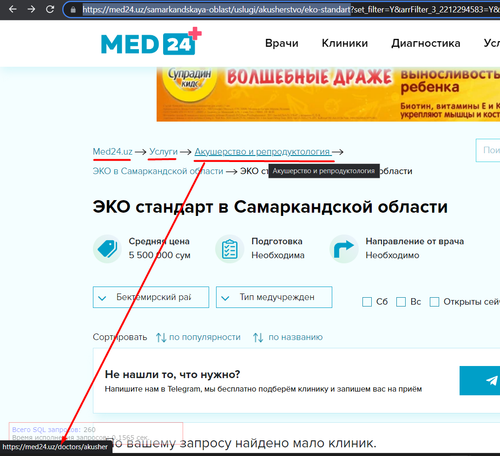The image size is (500, 456).
Task: Open the Диагностика menu item
Action: coord(426,43)
